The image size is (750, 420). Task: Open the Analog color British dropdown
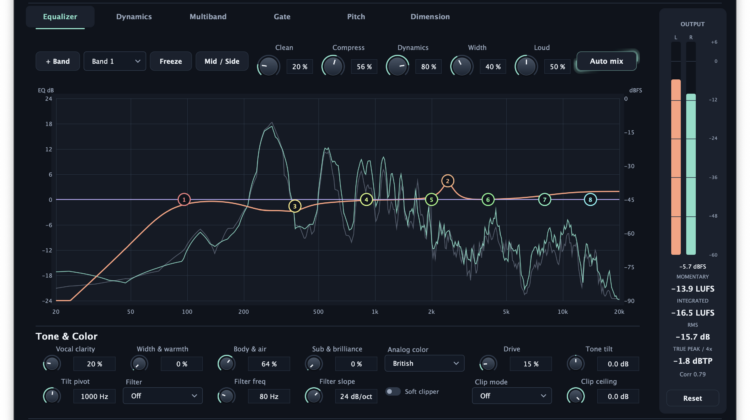click(x=424, y=364)
